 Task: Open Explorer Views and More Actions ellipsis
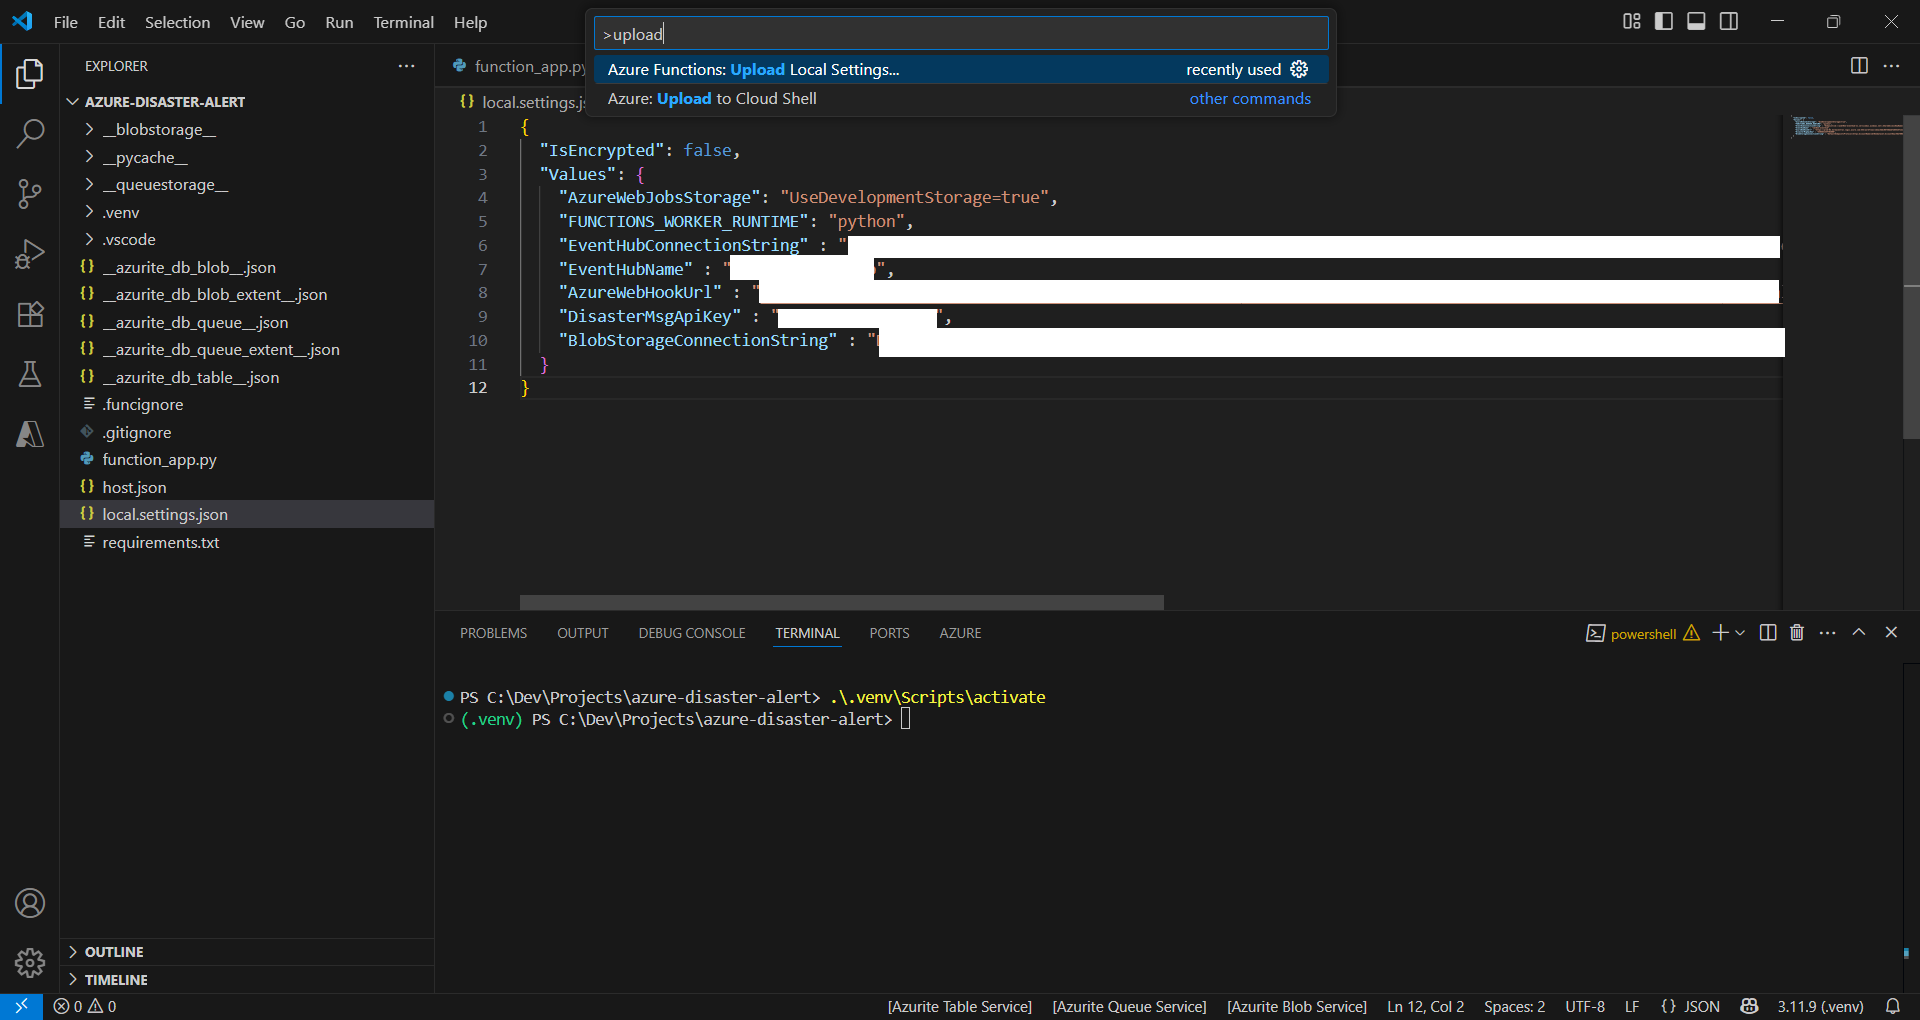406,66
